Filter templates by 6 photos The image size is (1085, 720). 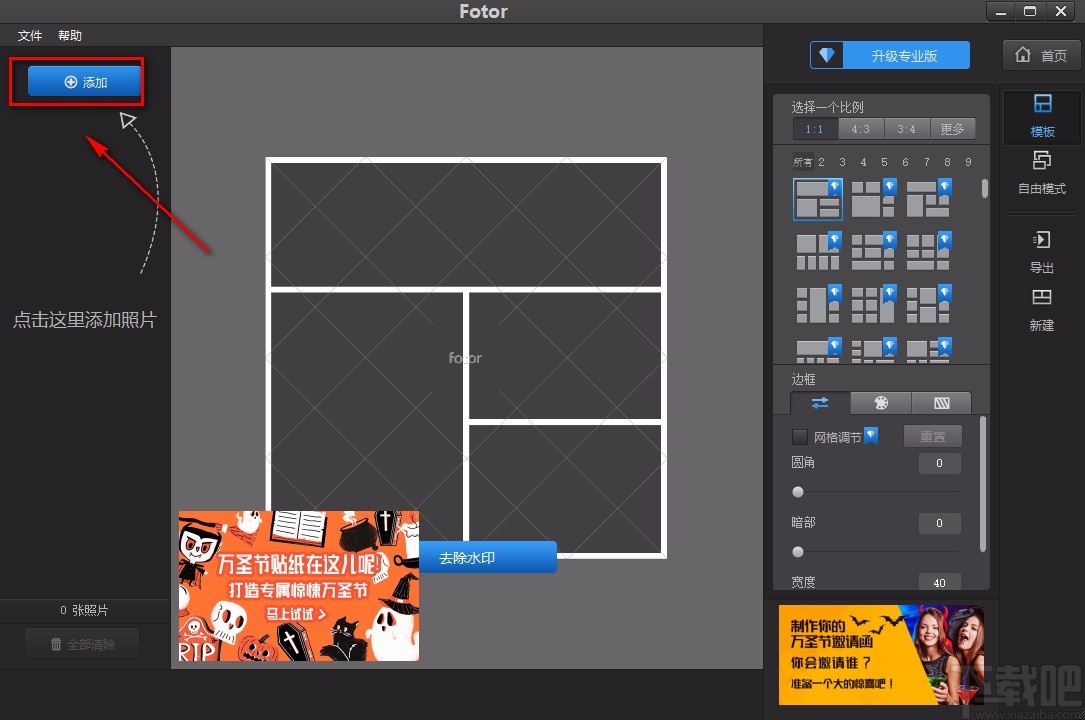[x=905, y=162]
